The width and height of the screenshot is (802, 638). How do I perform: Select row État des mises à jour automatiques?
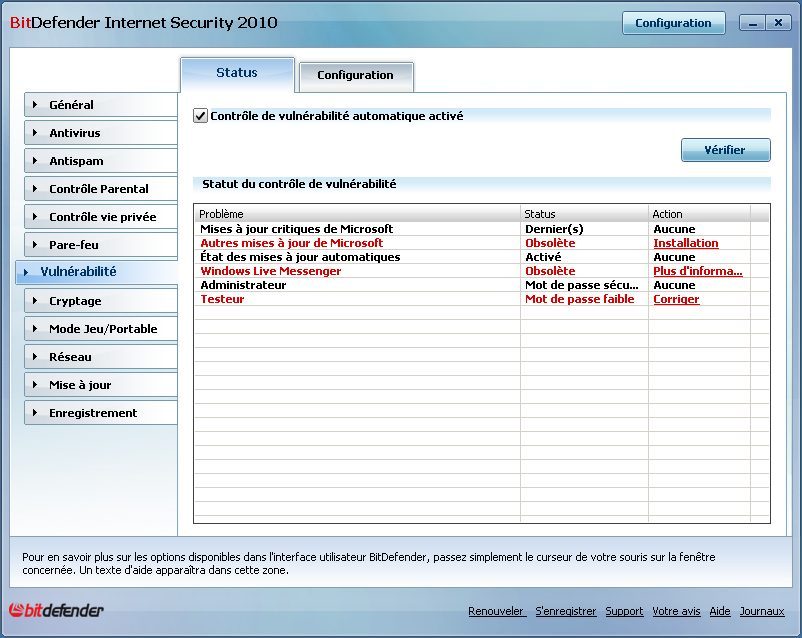coord(481,257)
